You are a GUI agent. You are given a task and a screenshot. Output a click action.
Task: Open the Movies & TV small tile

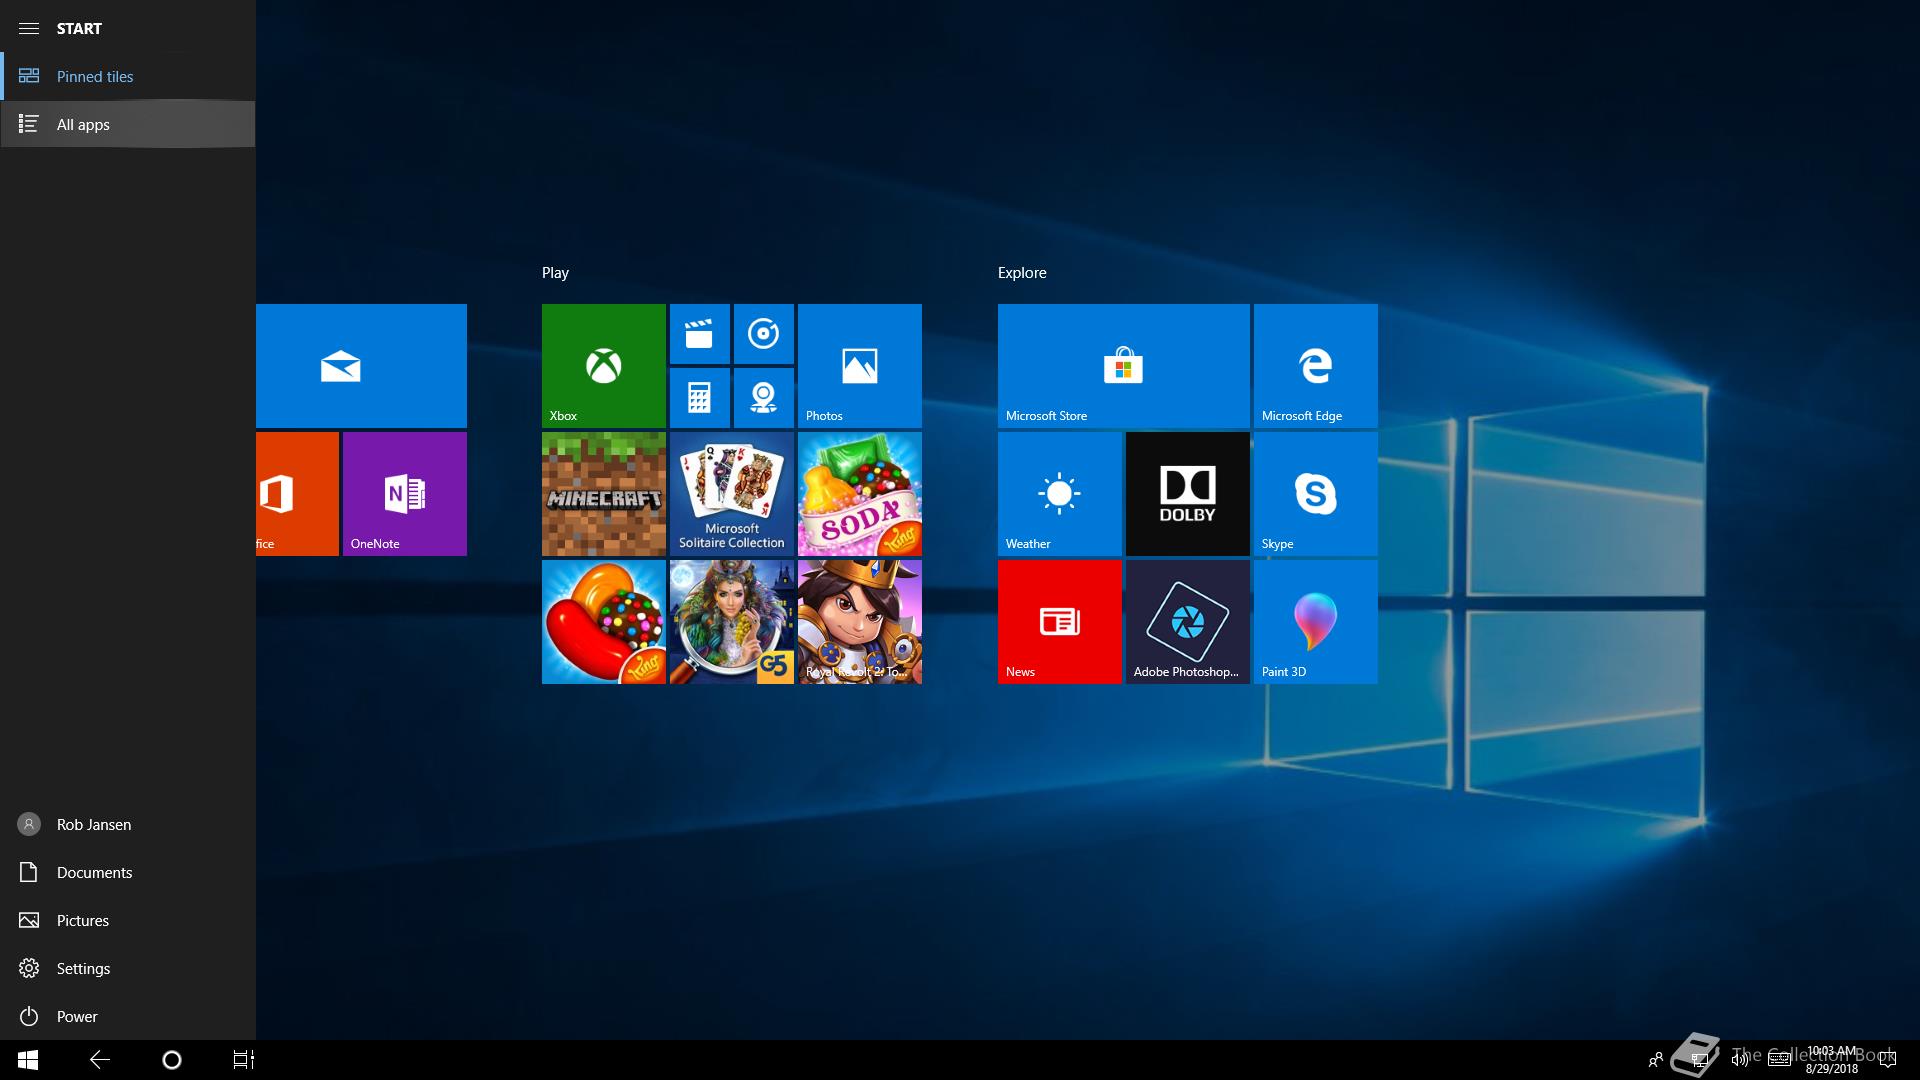click(x=700, y=334)
